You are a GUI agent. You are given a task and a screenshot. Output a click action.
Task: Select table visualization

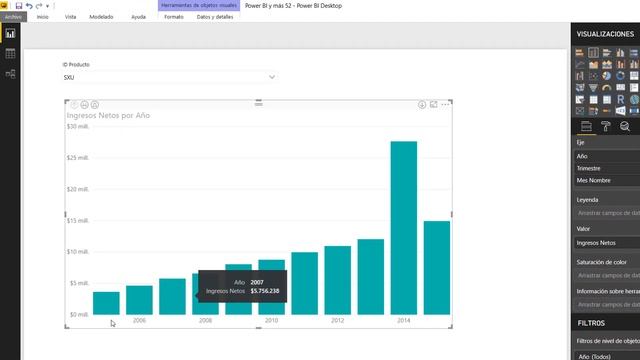coord(593,100)
